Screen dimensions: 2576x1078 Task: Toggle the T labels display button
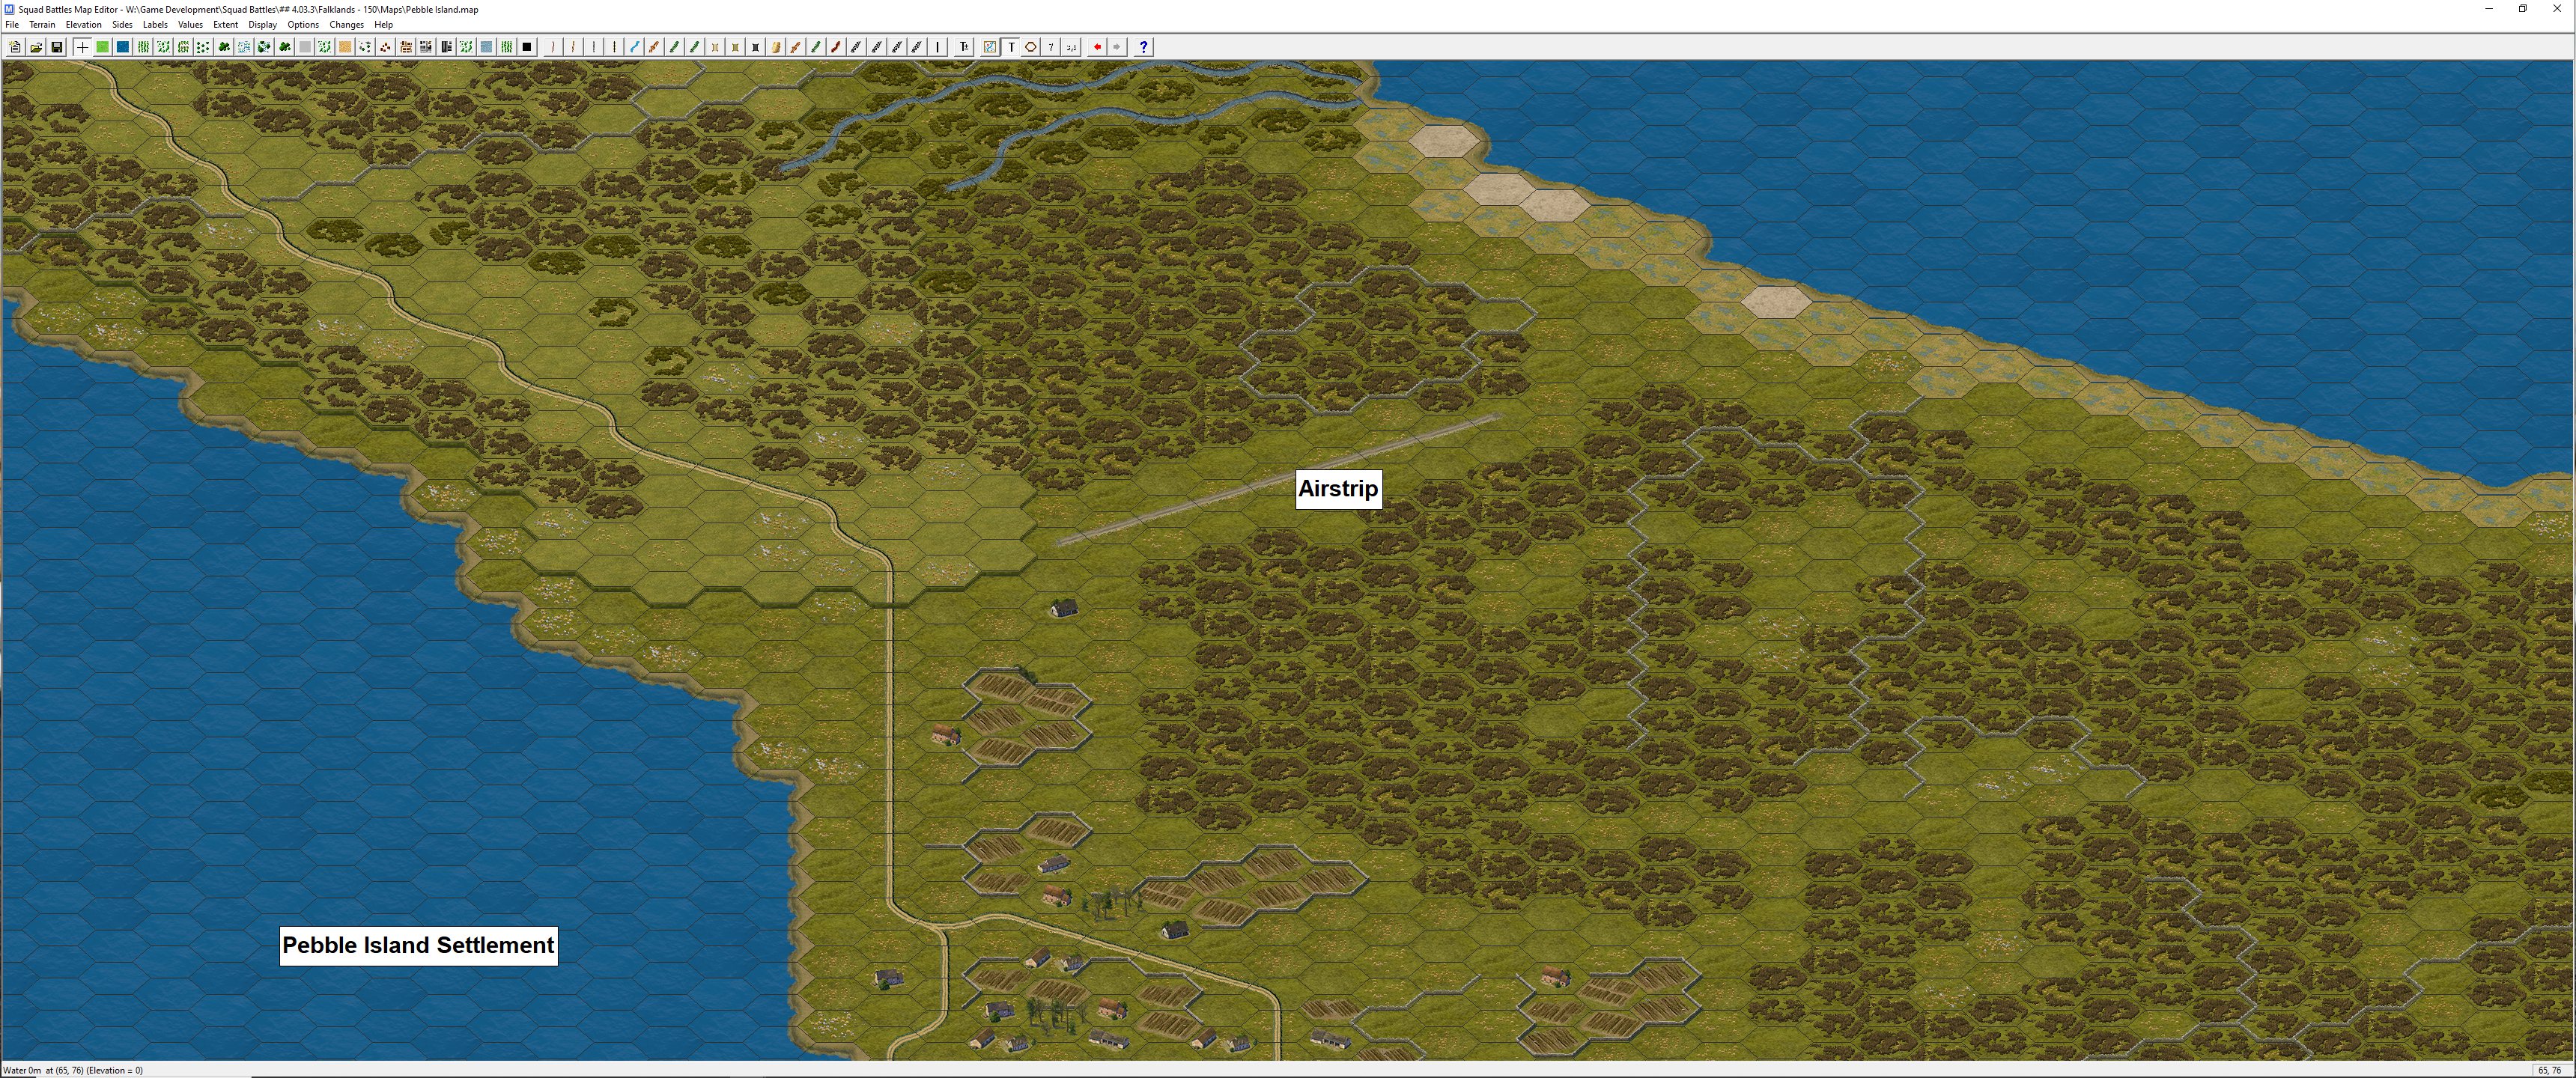point(1011,47)
